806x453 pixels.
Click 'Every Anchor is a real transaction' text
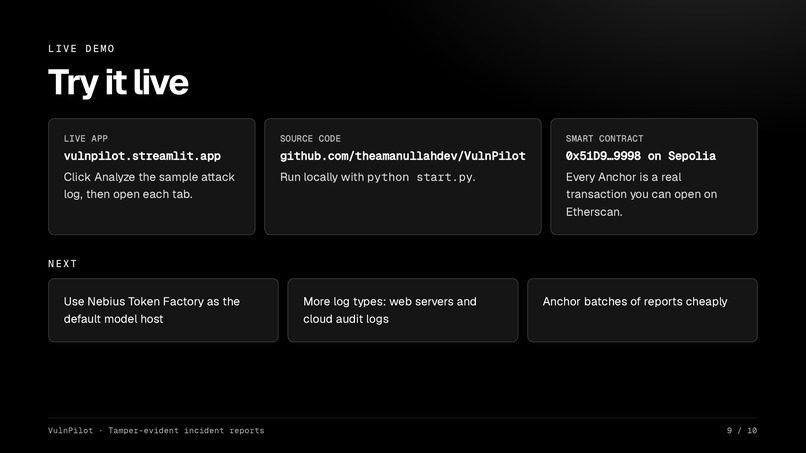click(x=641, y=194)
